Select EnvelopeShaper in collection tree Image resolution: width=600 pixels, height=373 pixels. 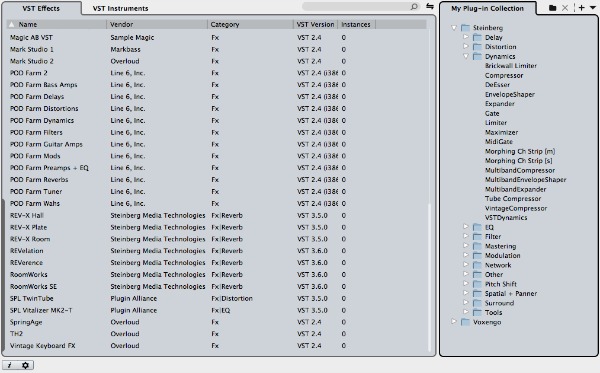coord(510,94)
